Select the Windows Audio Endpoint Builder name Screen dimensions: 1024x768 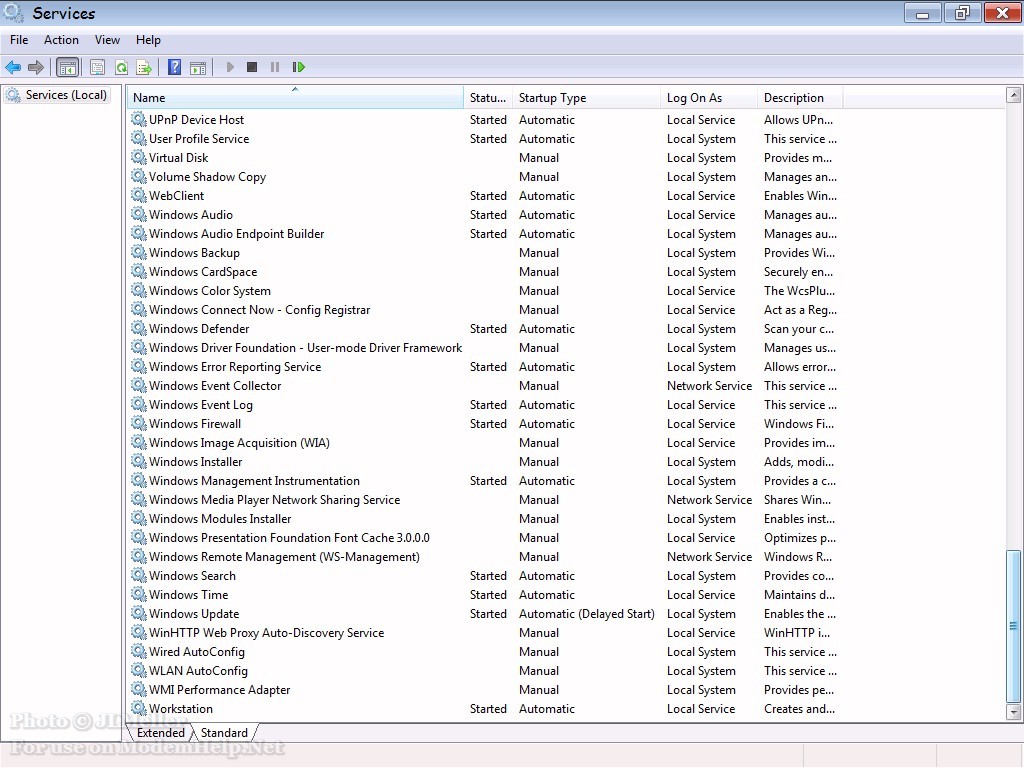click(236, 233)
